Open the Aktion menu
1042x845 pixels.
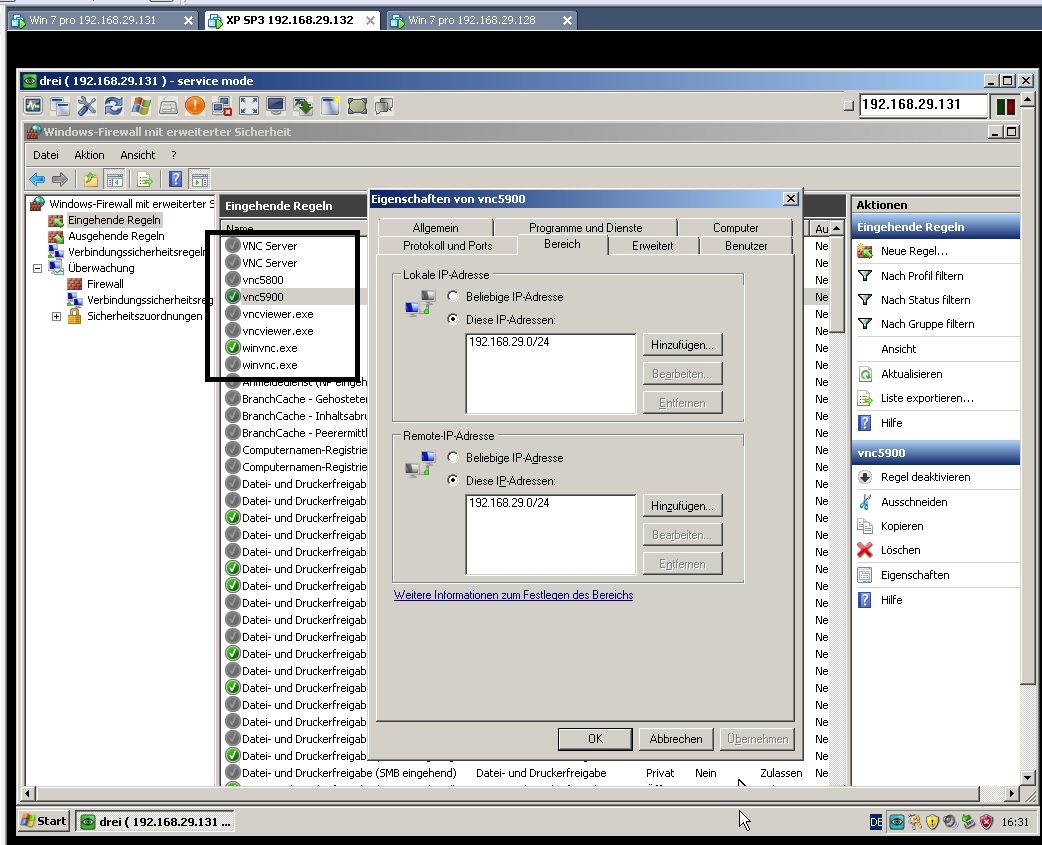[x=89, y=155]
